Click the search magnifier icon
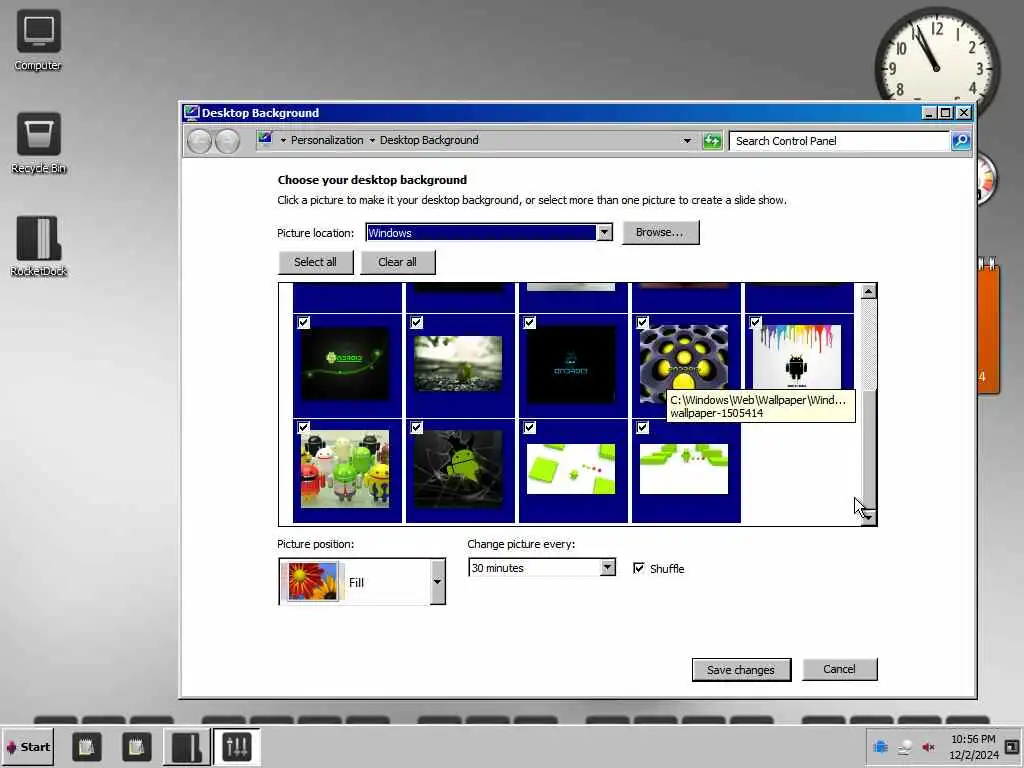1024x768 pixels. [x=961, y=140]
